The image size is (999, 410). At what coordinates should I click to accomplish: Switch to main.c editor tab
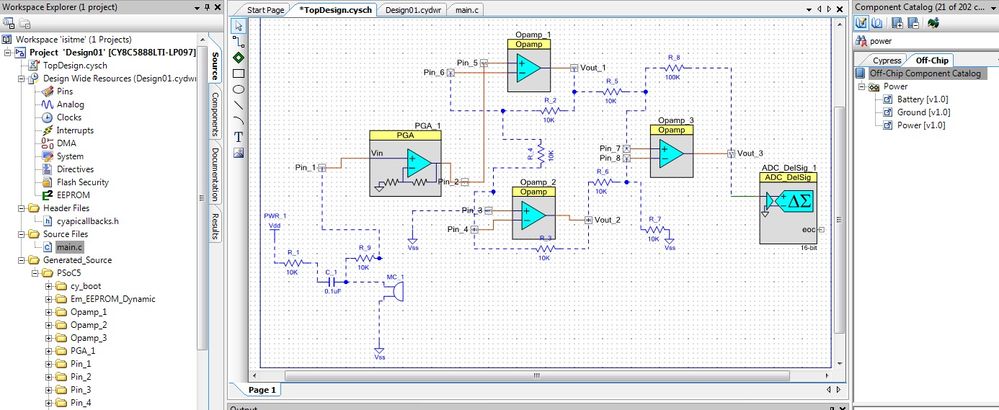point(468,10)
